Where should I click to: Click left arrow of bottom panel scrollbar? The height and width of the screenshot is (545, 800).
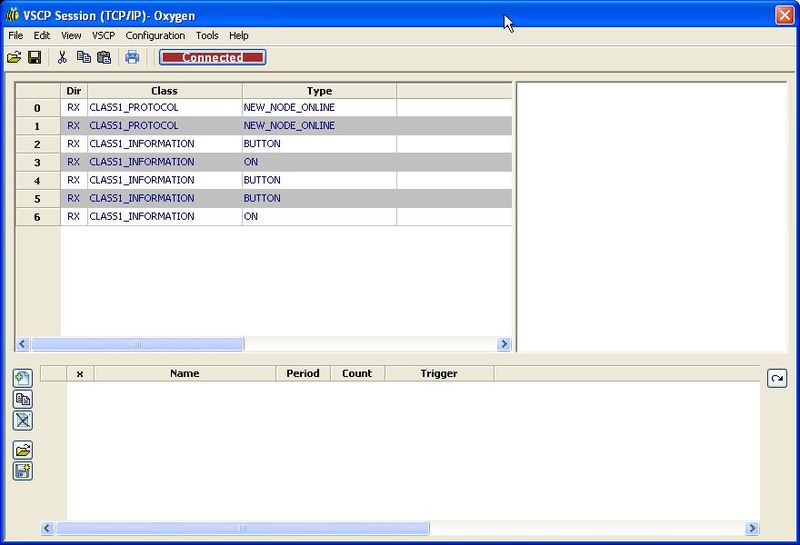click(47, 528)
